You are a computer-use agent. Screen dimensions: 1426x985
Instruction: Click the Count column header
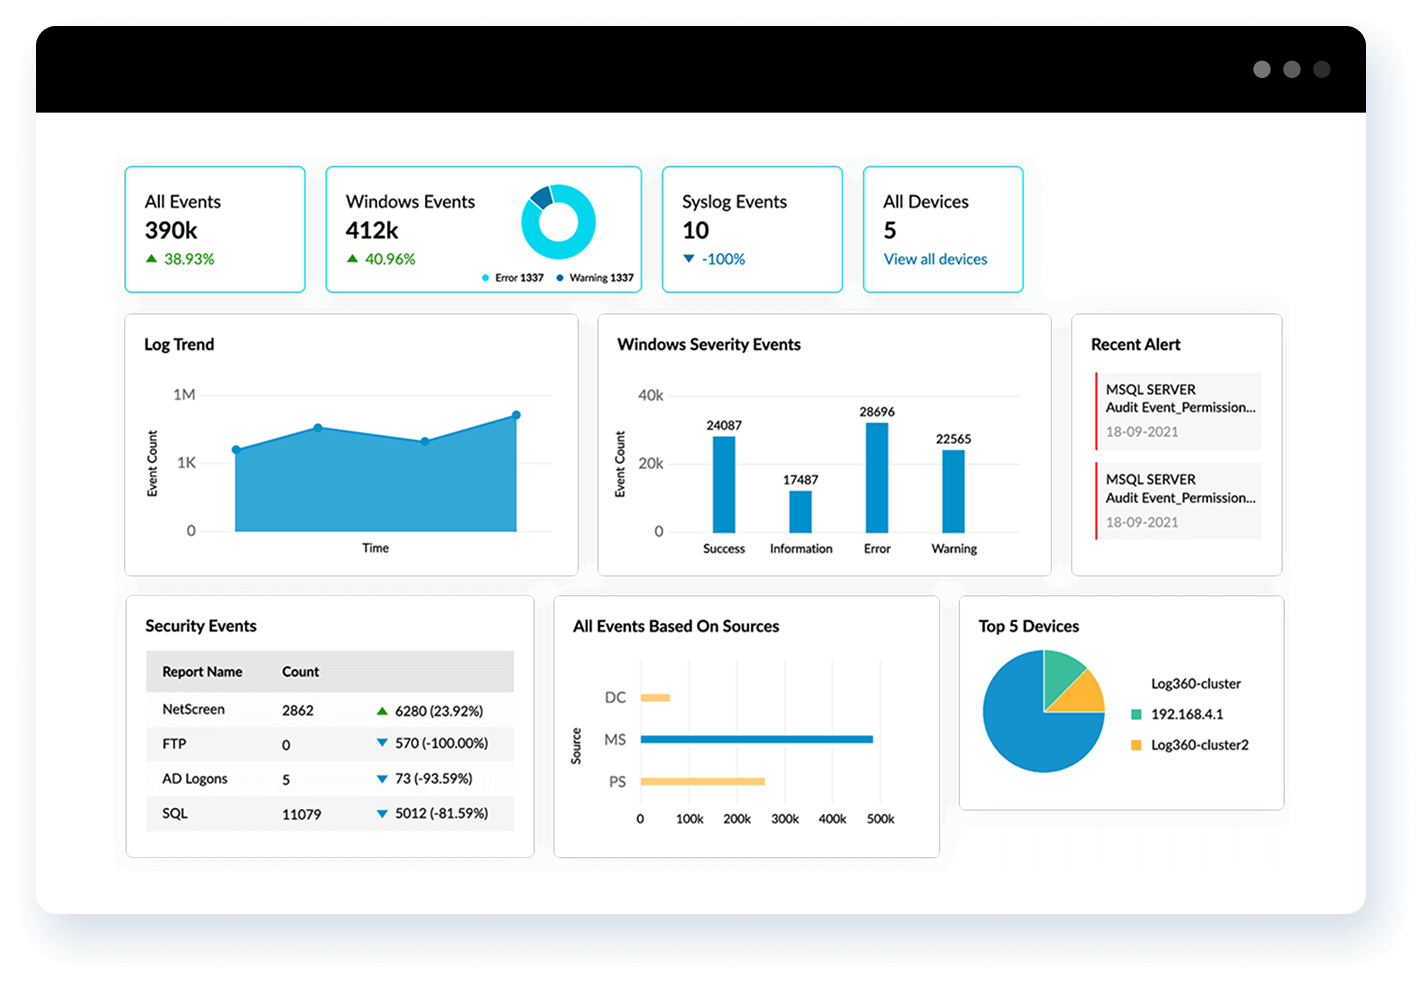coord(300,672)
